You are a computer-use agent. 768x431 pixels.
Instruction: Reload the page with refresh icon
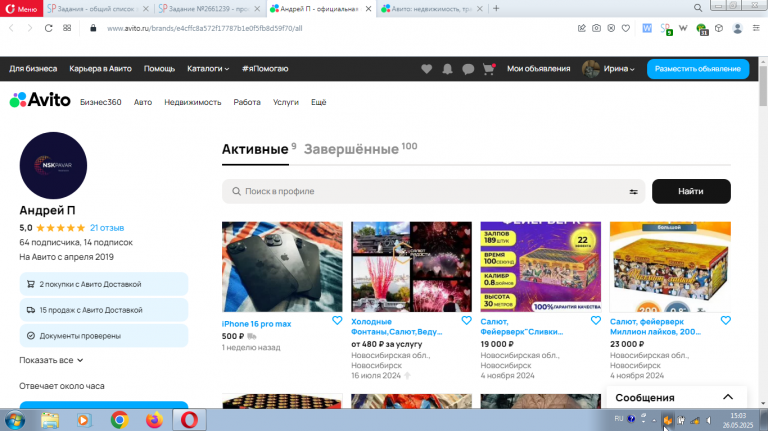pos(48,28)
